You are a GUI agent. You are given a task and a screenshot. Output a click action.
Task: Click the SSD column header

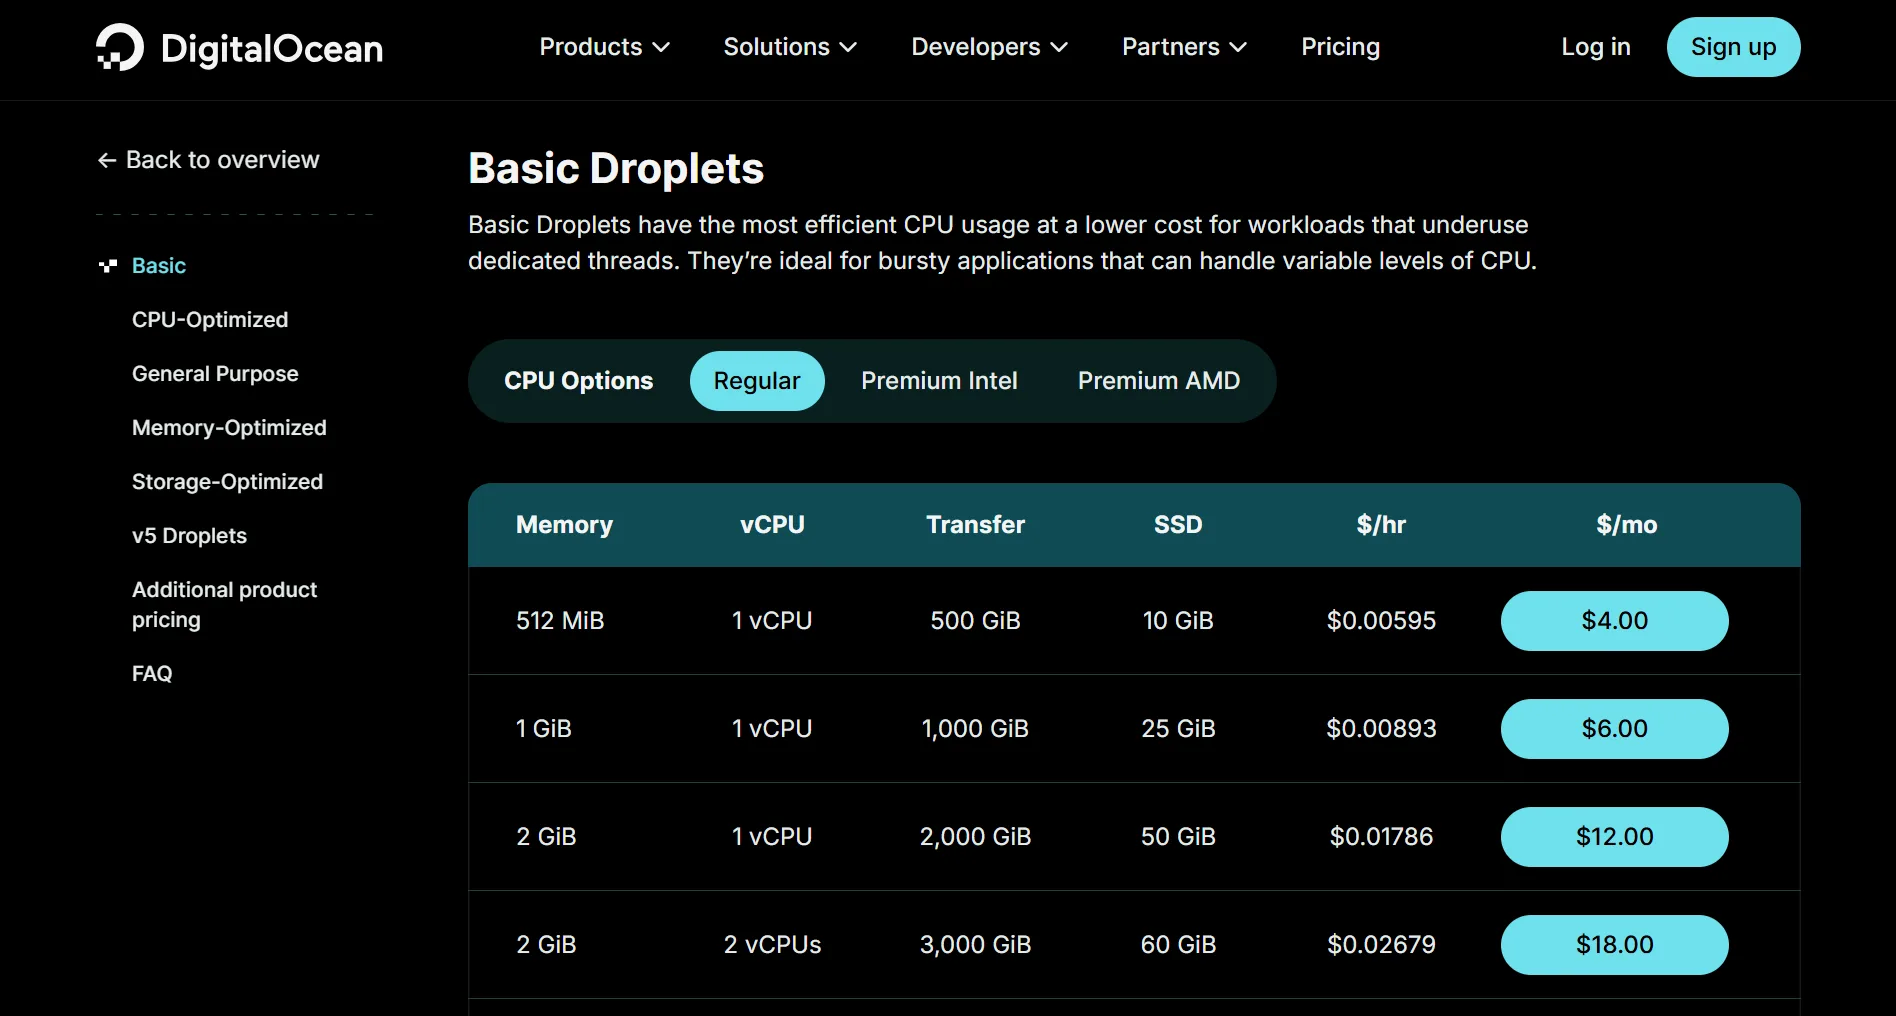pos(1178,525)
